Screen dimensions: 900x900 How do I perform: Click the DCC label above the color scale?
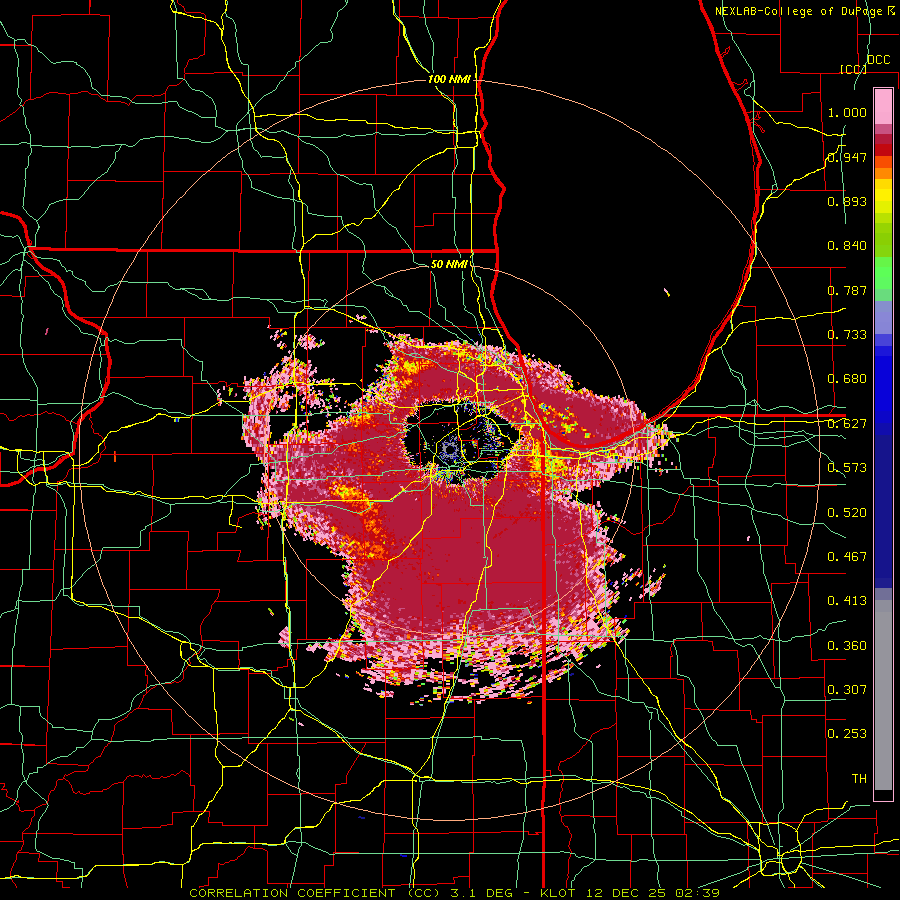(x=878, y=60)
